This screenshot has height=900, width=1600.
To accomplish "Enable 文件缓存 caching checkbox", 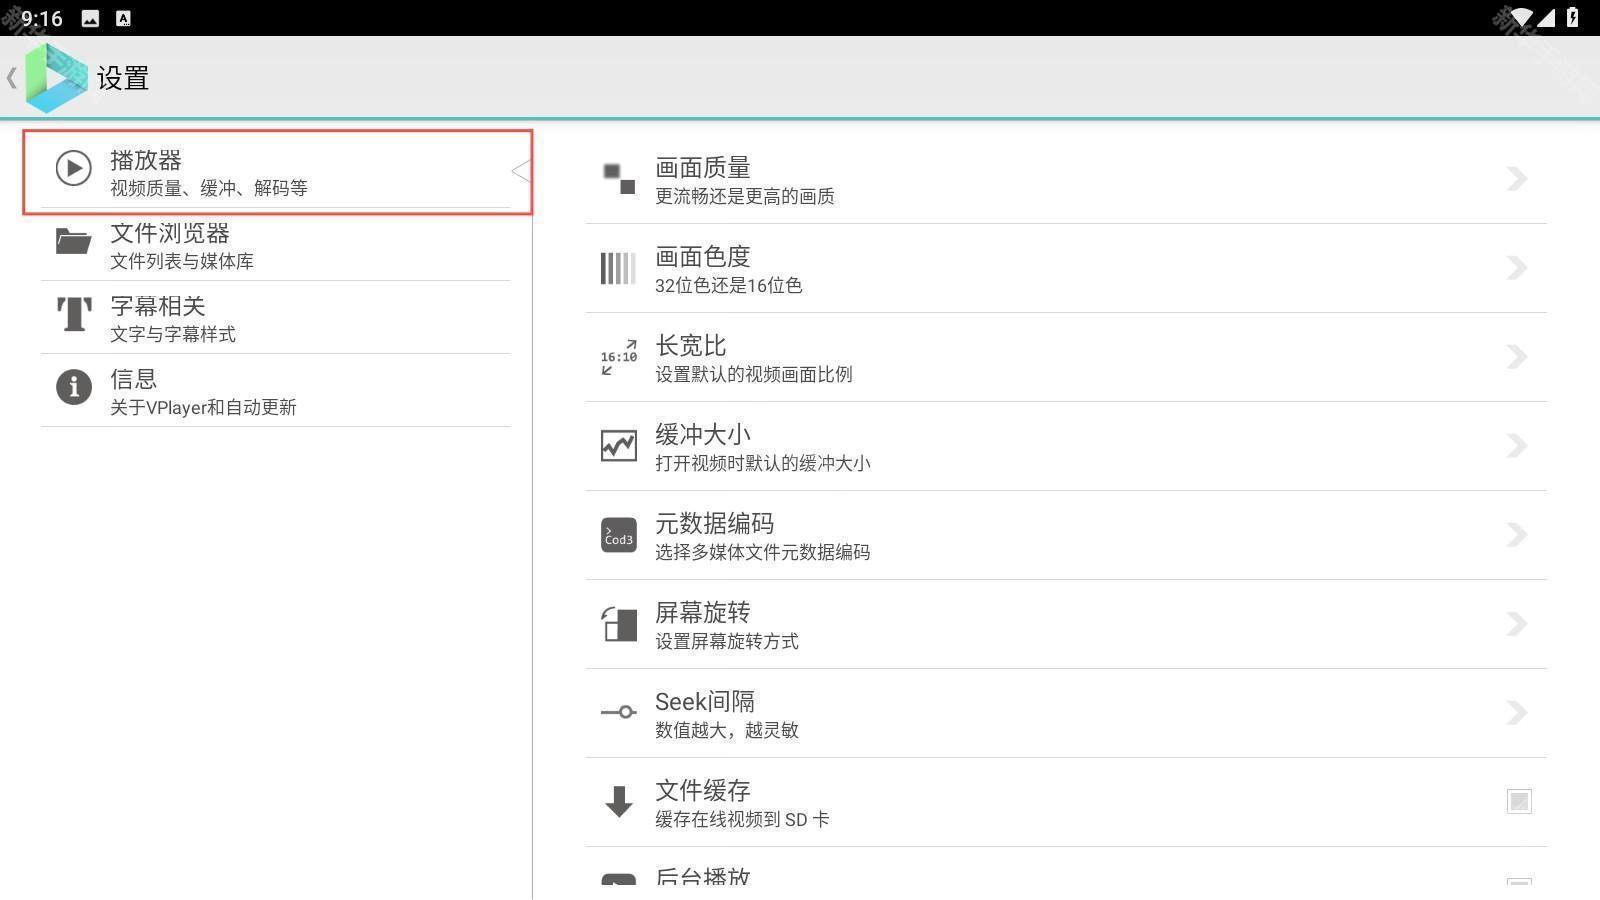I will point(1518,800).
